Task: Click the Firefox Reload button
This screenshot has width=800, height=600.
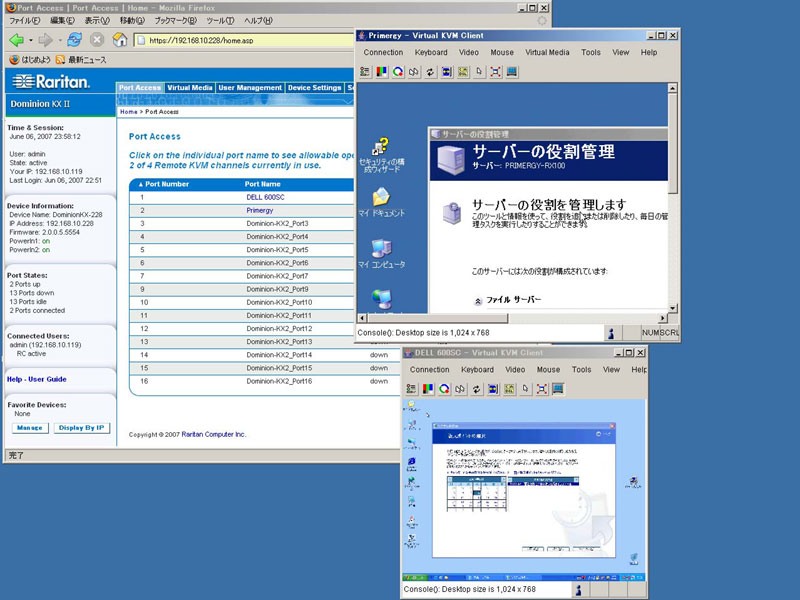Action: point(74,40)
